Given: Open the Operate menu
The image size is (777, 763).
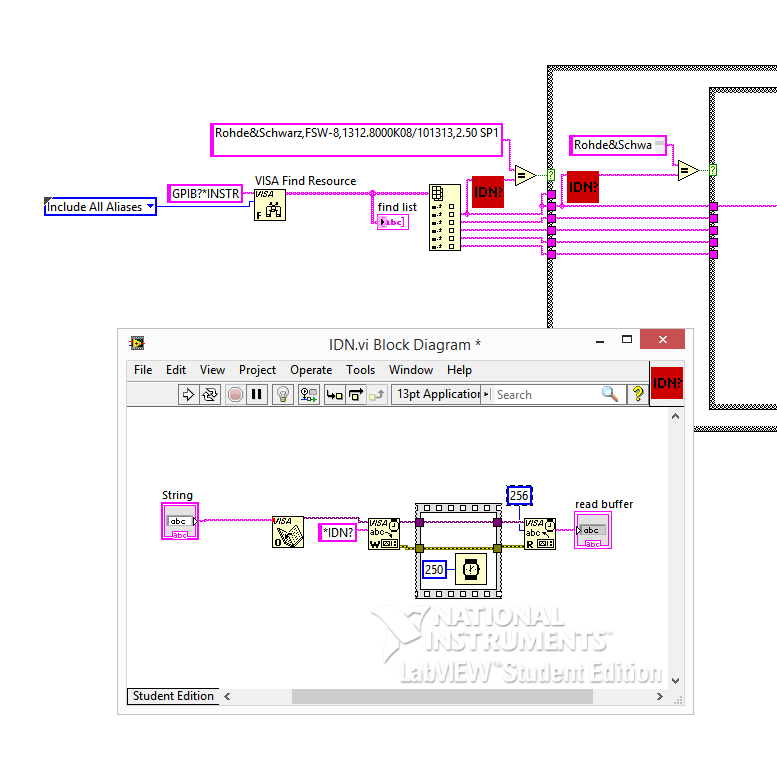Looking at the screenshot, I should coord(311,370).
